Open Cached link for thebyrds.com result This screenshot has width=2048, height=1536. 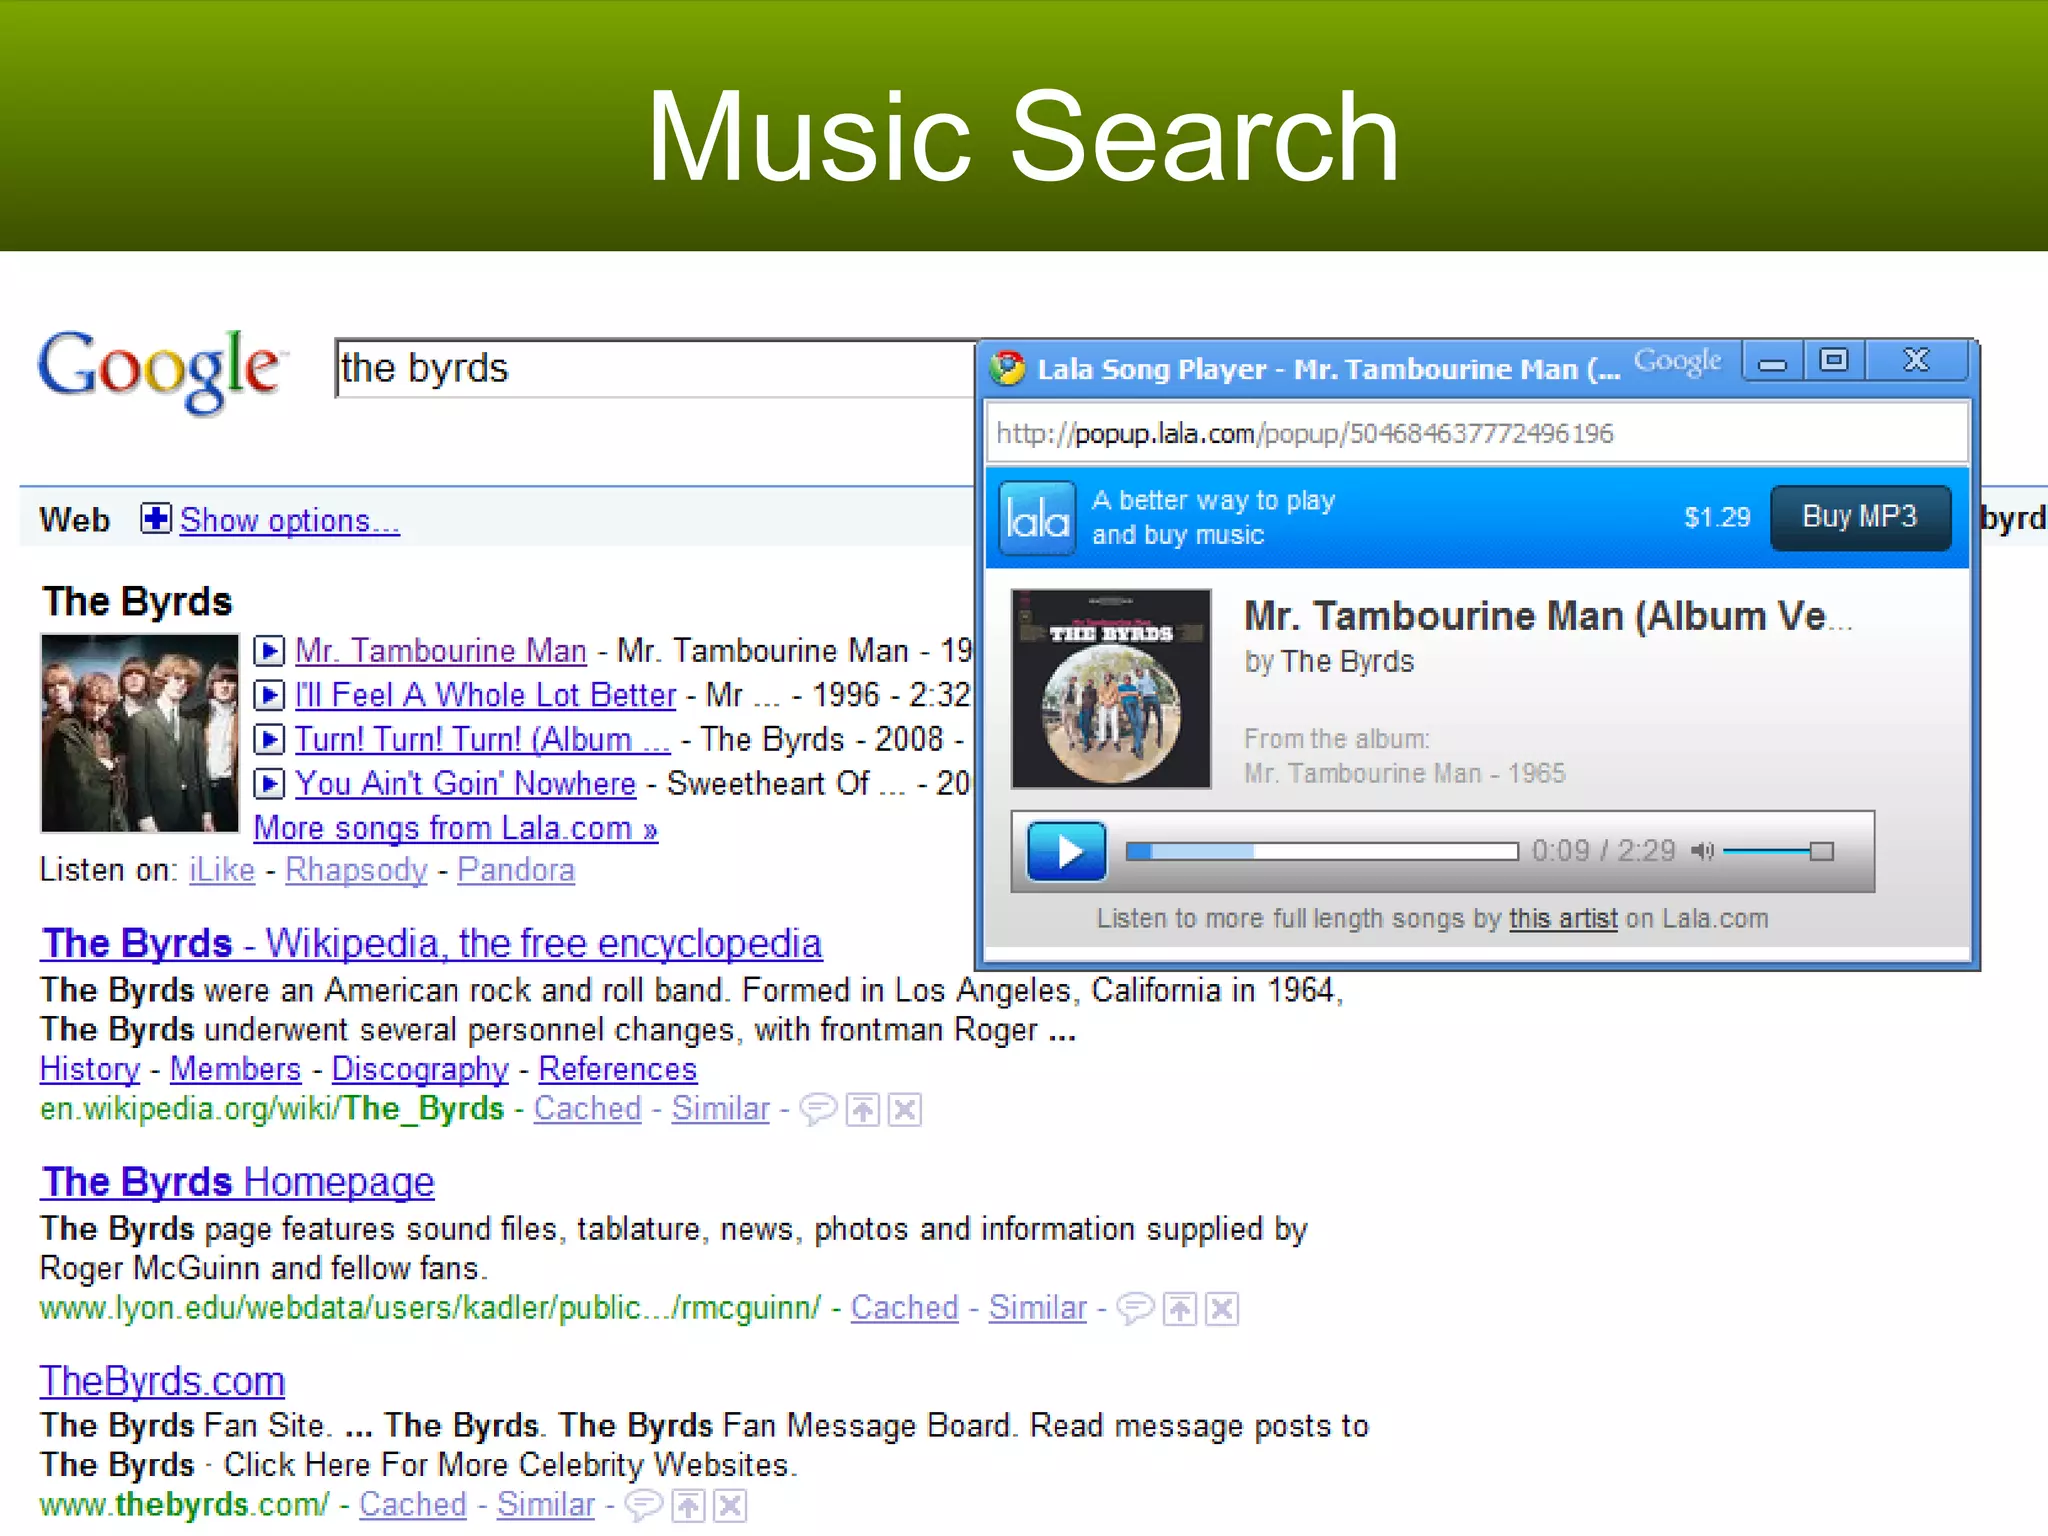tap(413, 1505)
